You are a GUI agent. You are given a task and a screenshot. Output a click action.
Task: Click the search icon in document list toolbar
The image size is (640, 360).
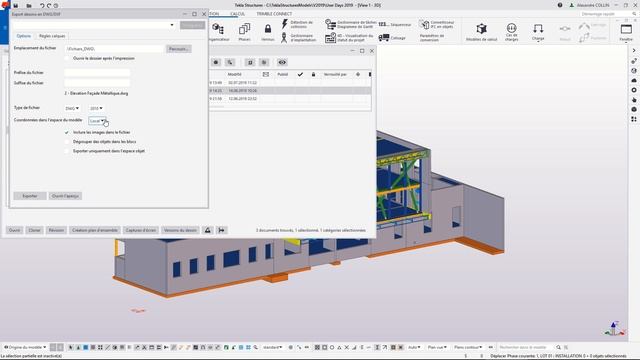[230, 62]
